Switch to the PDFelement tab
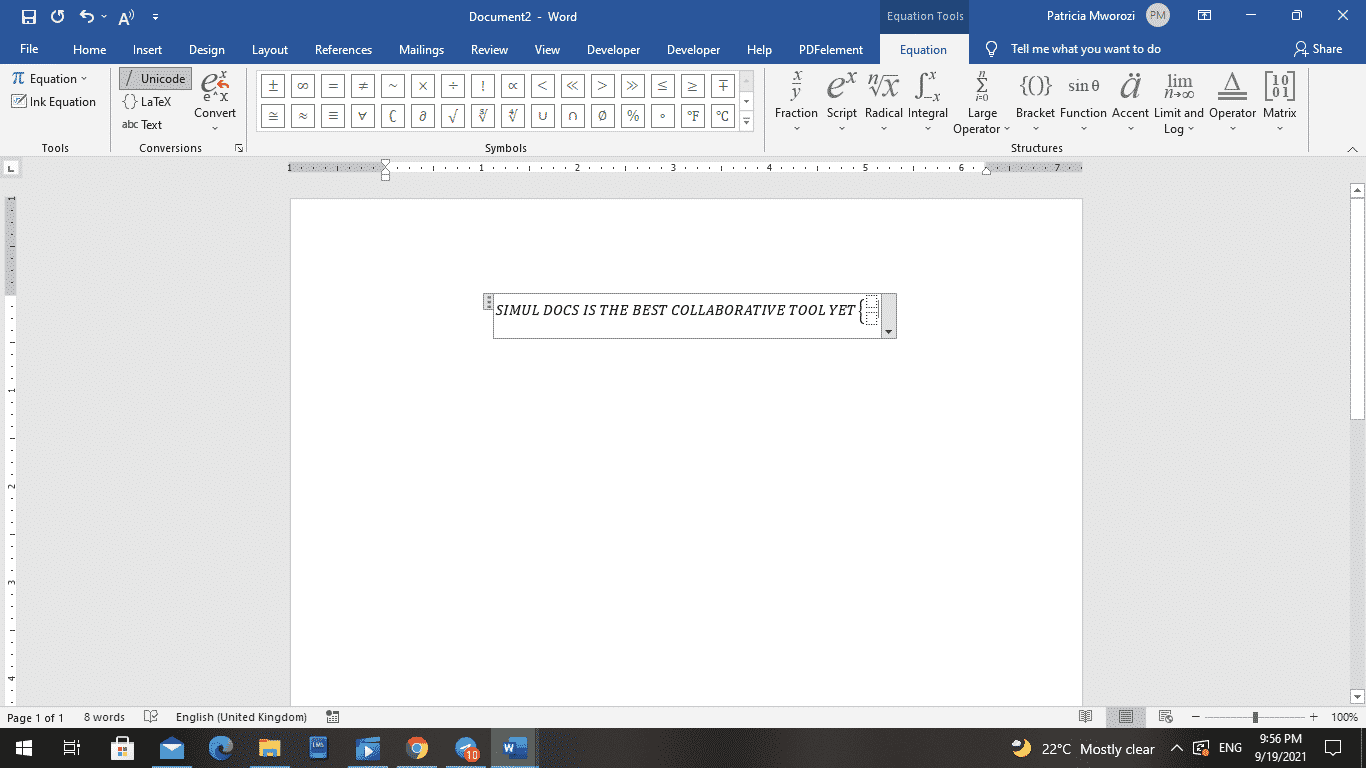 [831, 49]
